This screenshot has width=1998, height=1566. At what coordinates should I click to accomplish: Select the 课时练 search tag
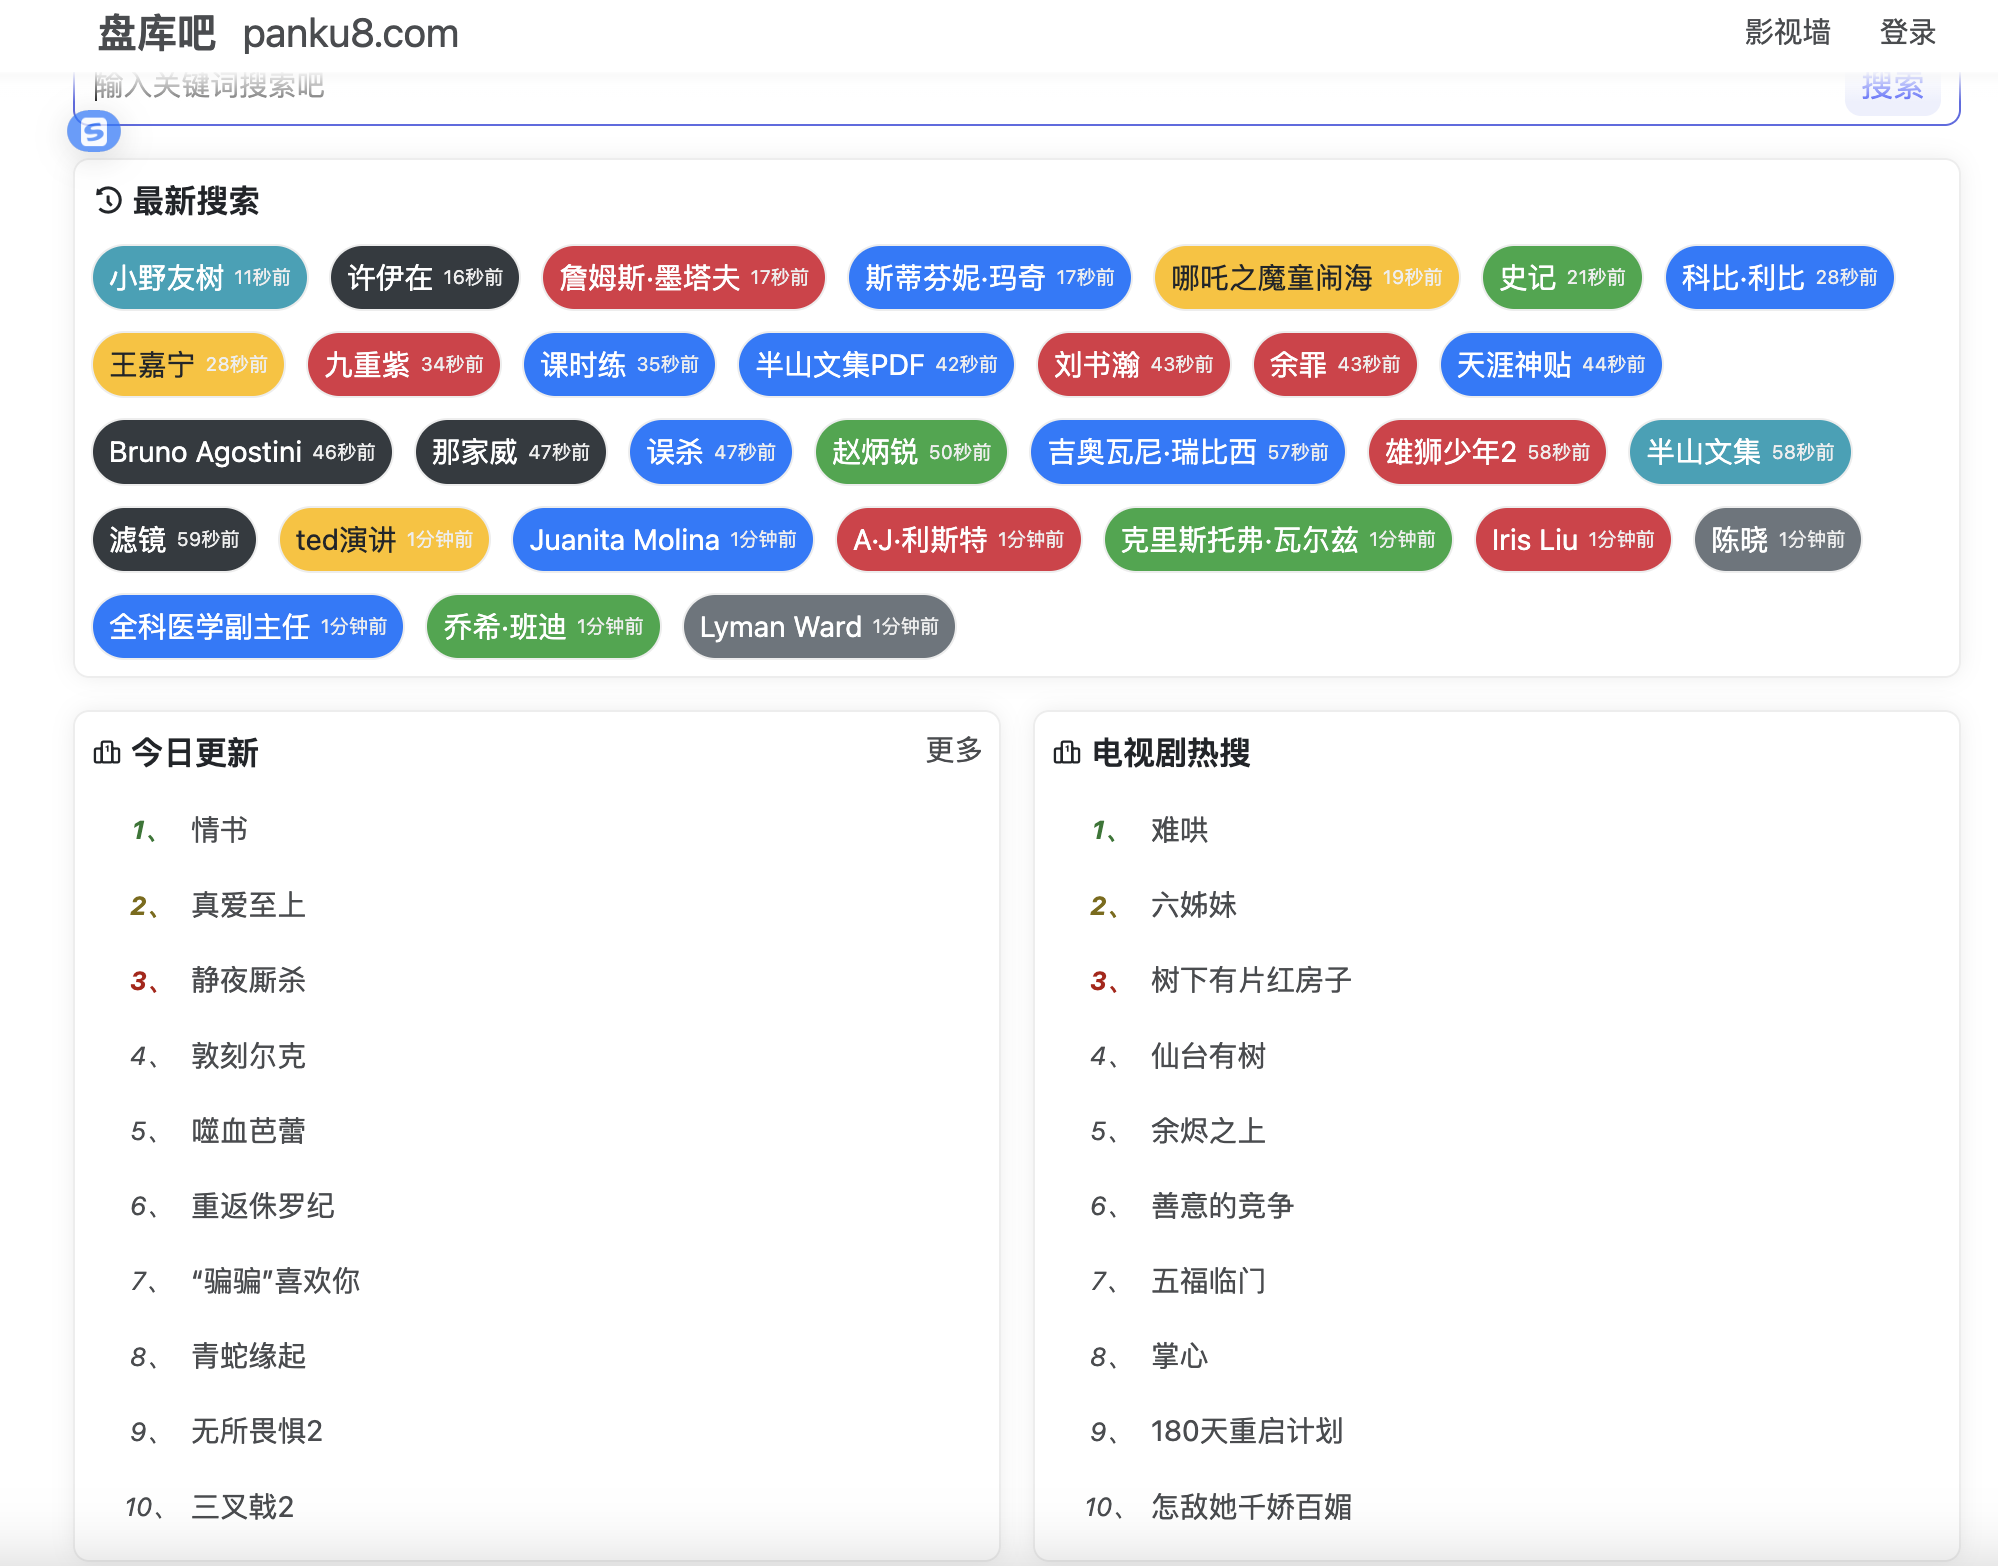pos(620,365)
